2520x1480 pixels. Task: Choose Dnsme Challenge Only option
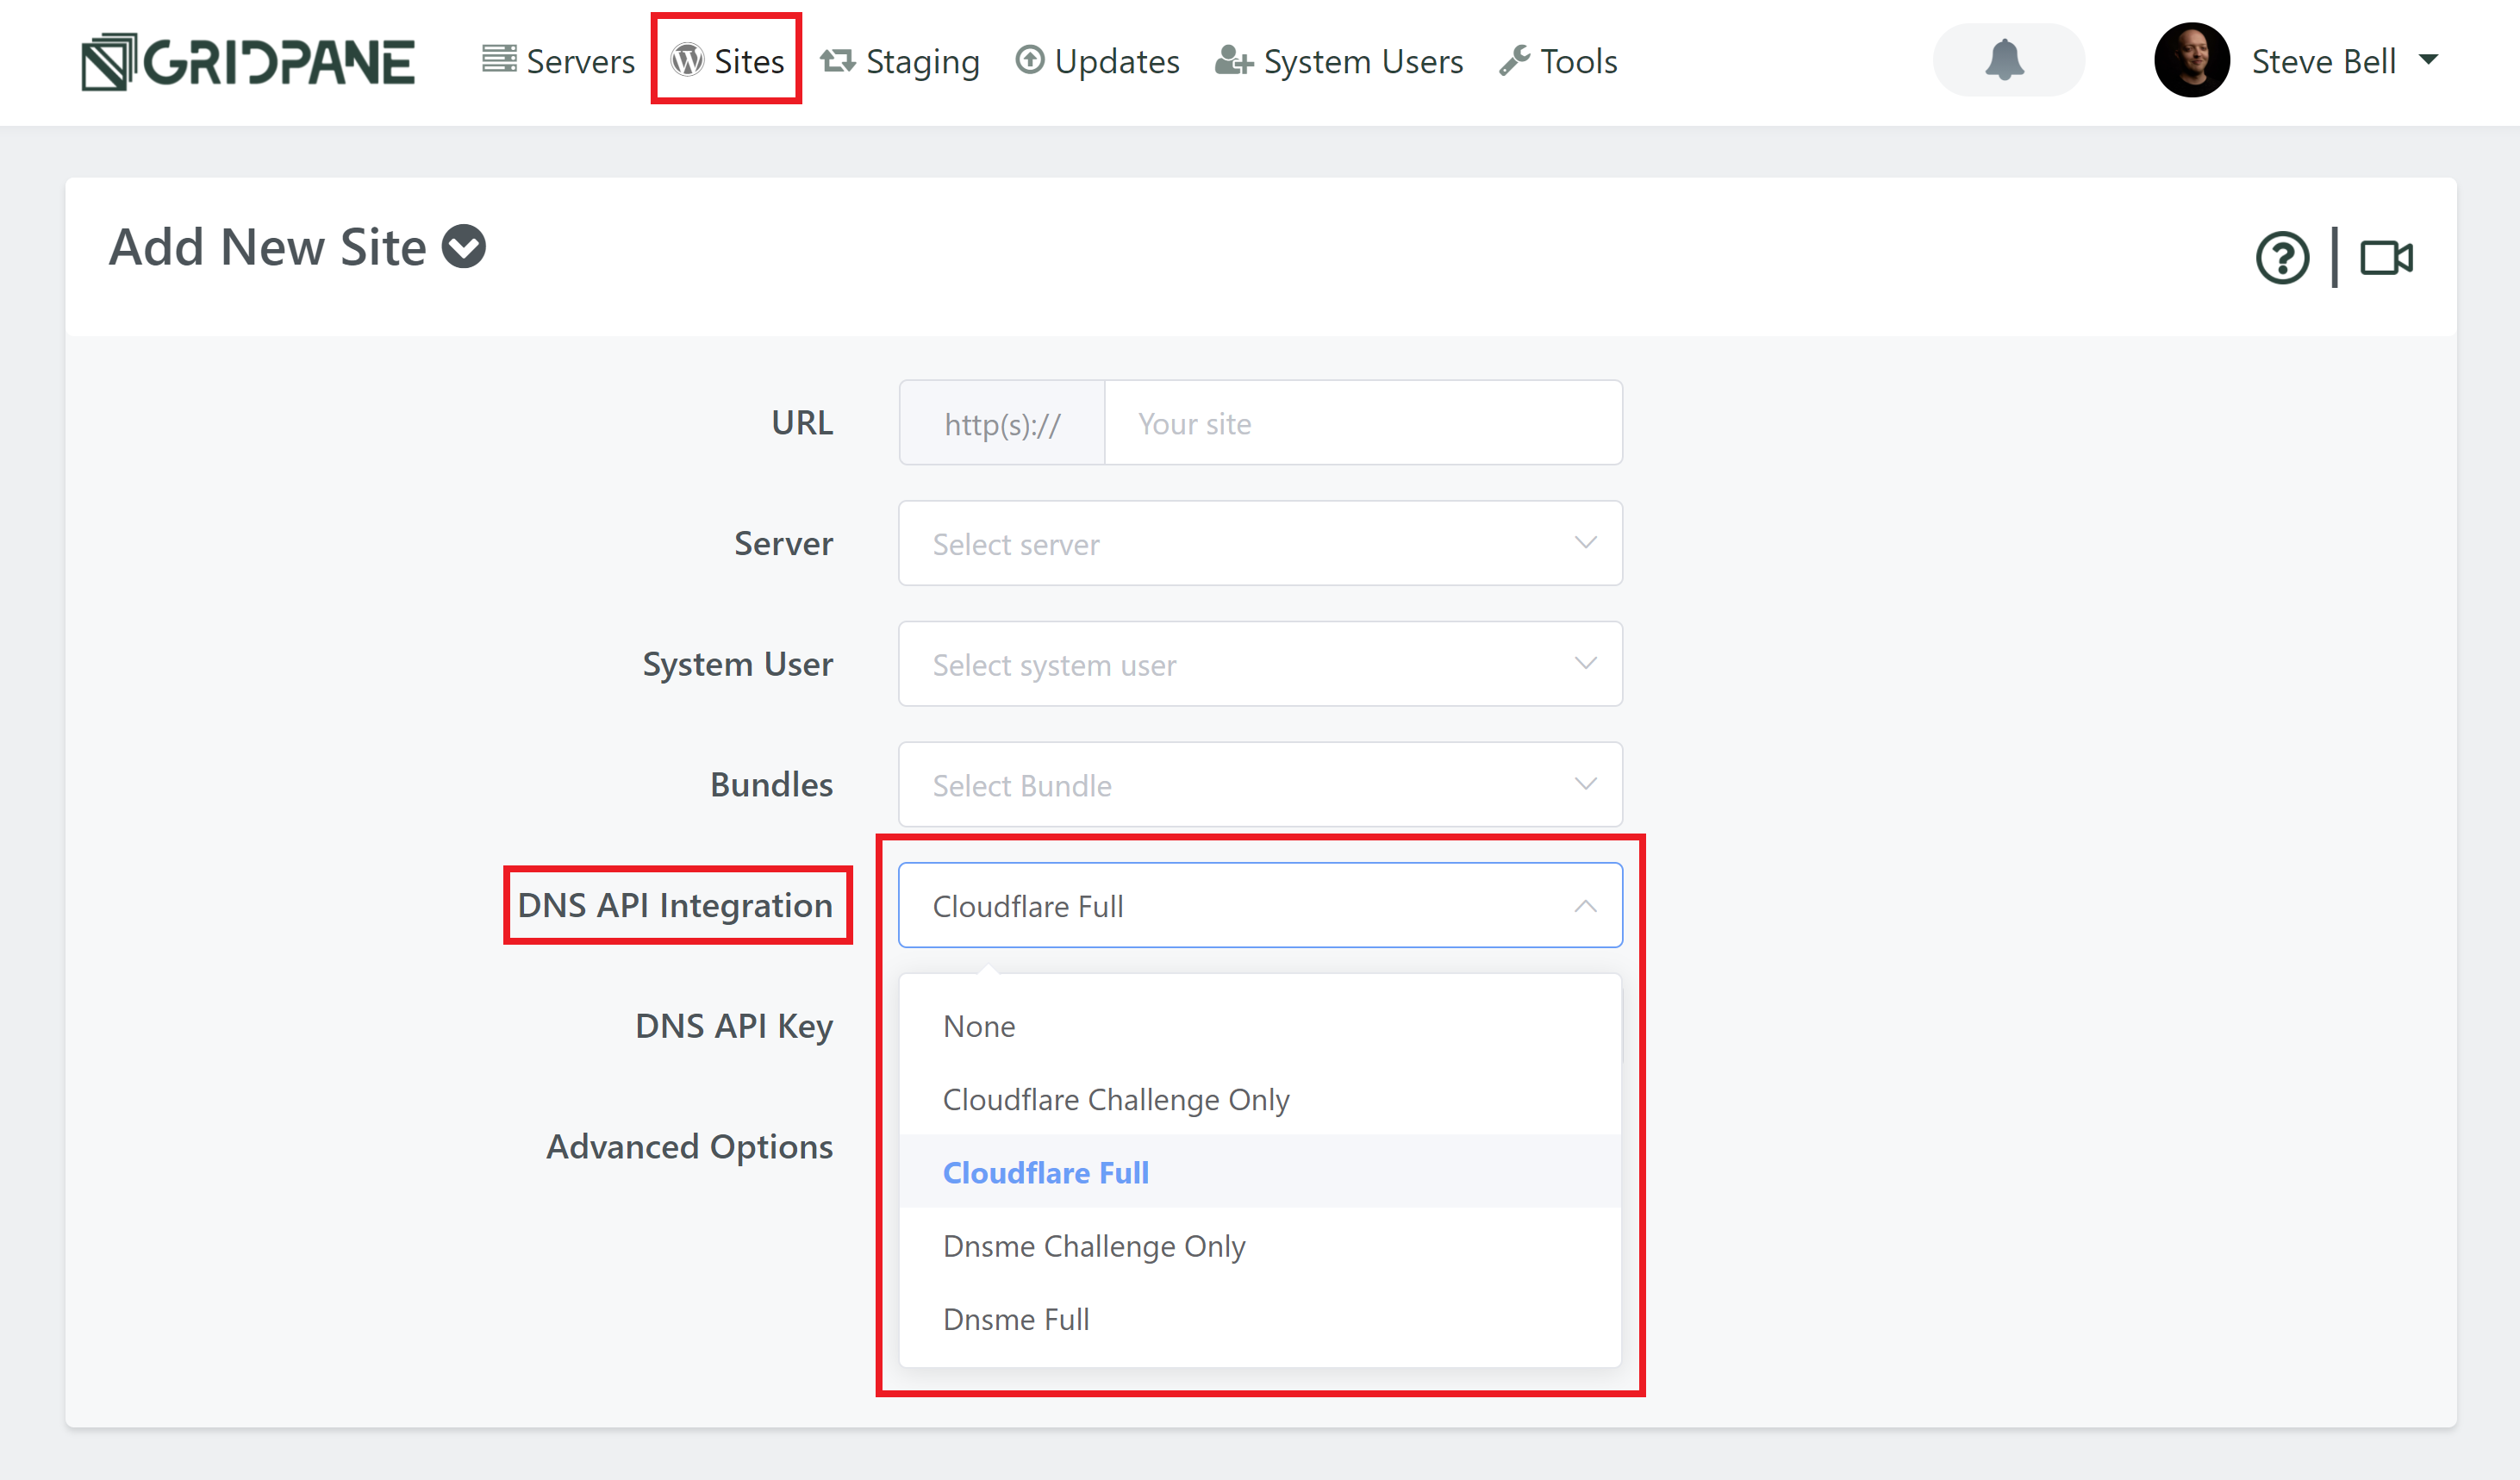(x=1260, y=1246)
